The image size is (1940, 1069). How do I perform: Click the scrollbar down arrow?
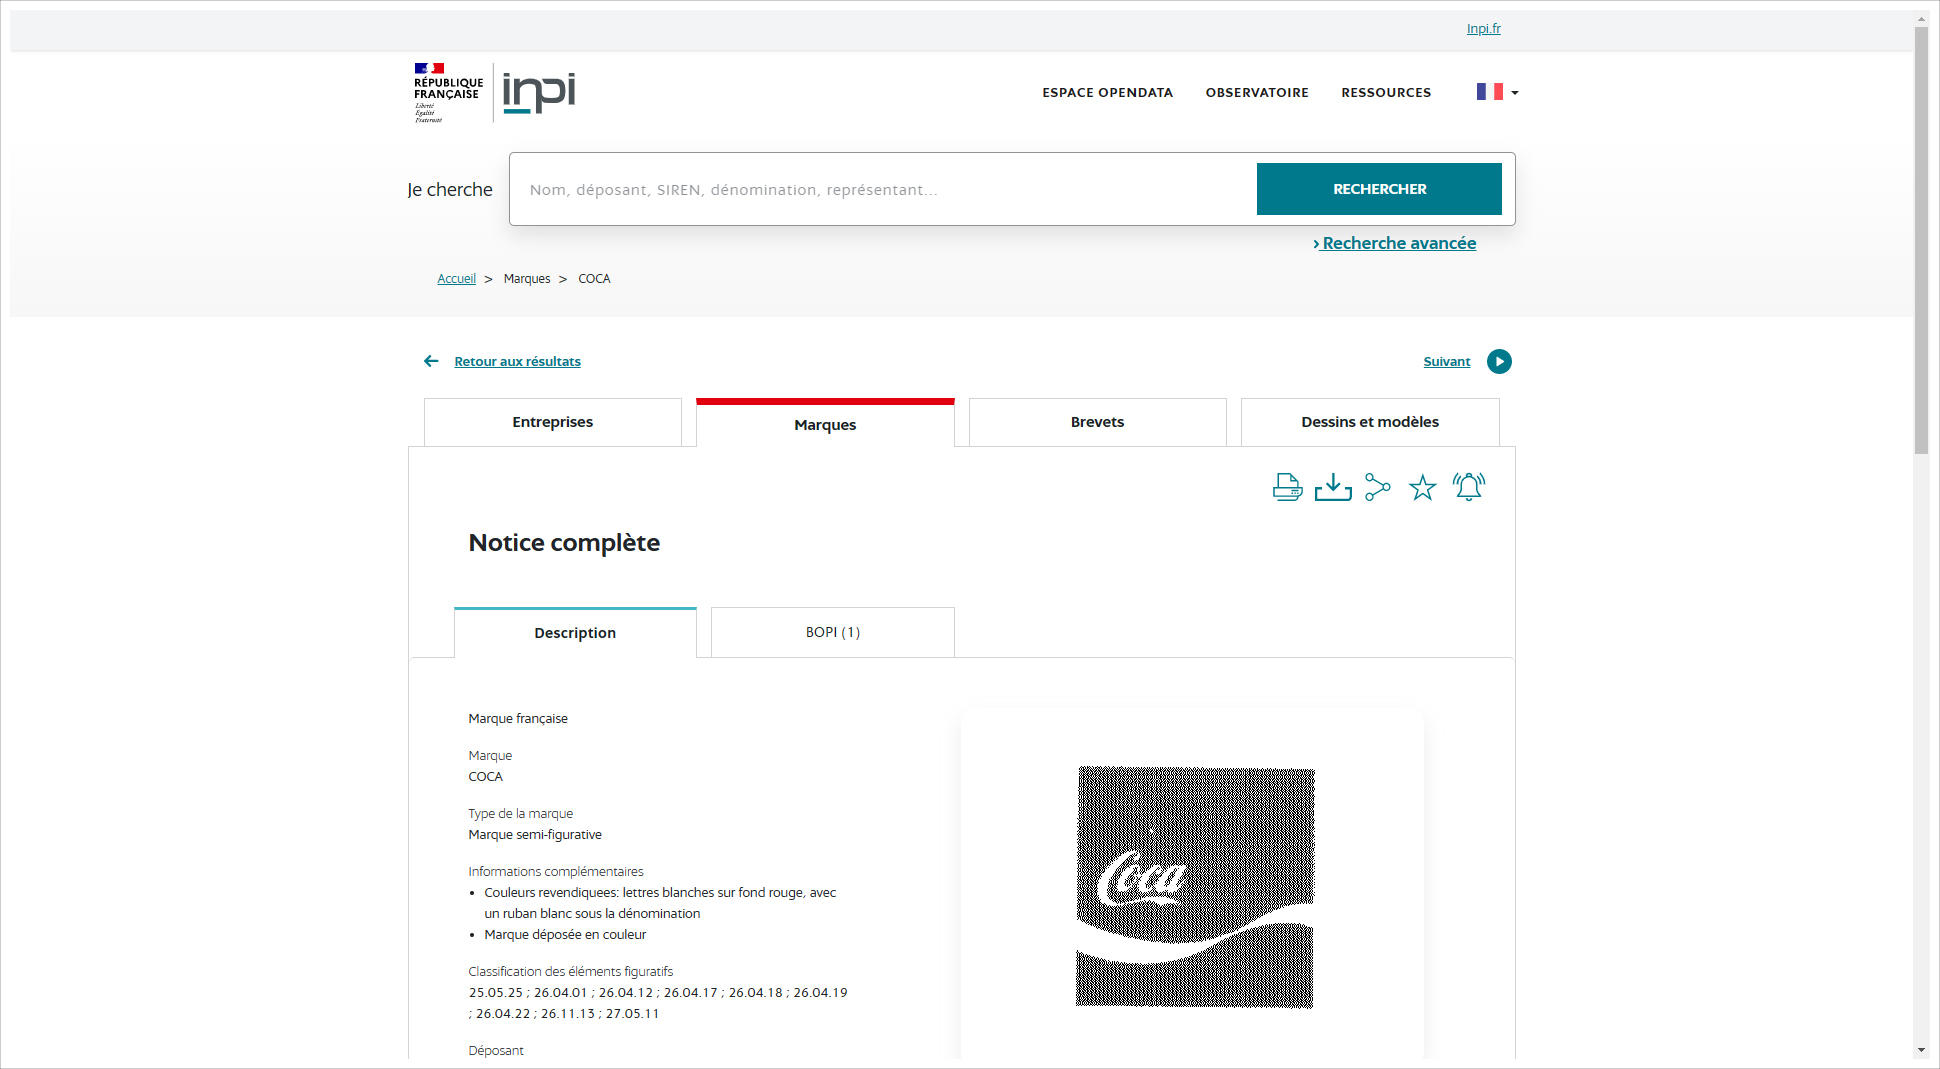1921,1050
